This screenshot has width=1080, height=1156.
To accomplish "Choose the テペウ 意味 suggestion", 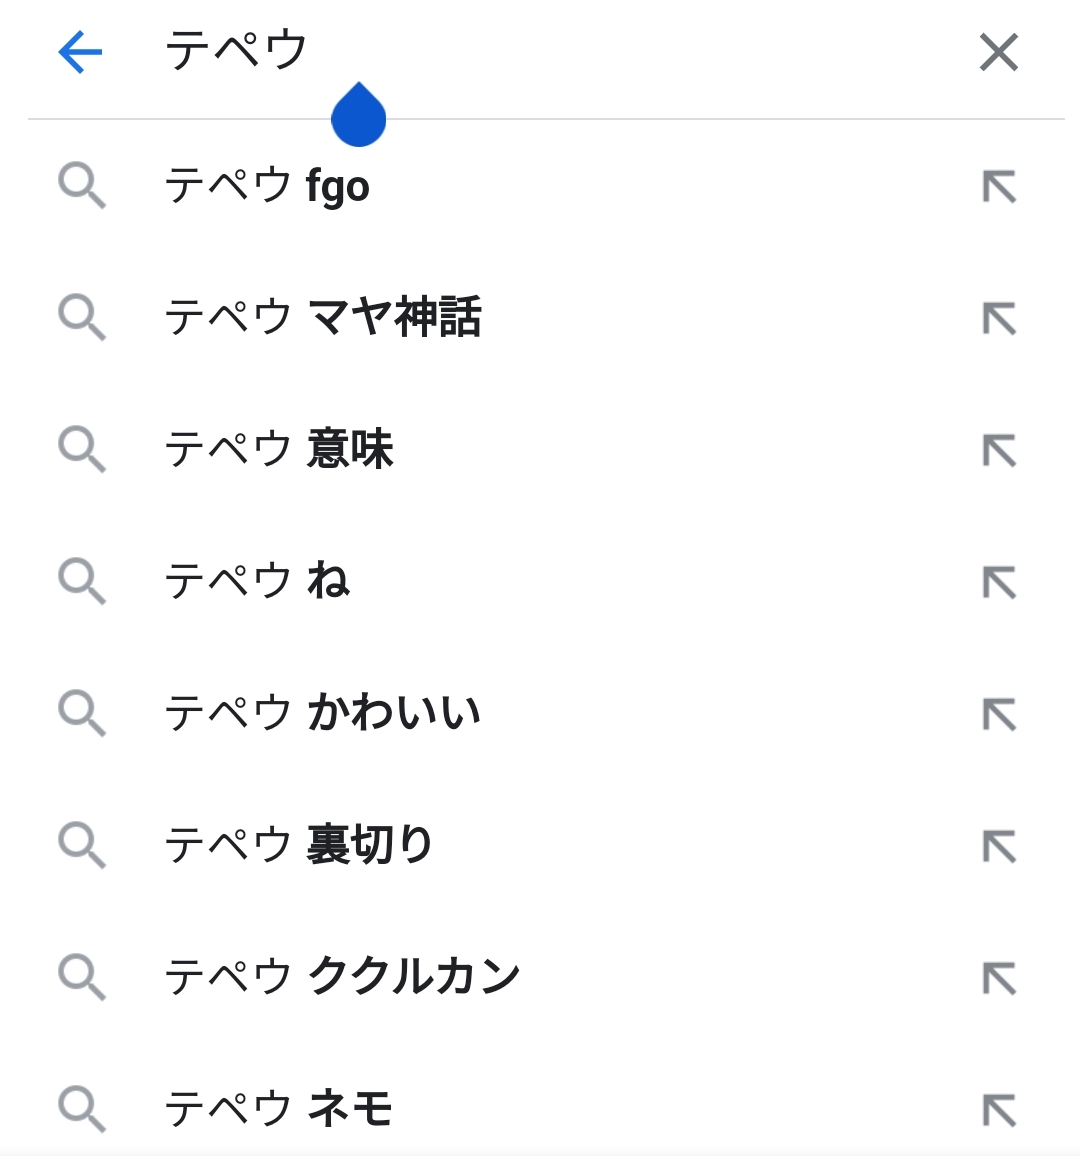I will pos(279,450).
